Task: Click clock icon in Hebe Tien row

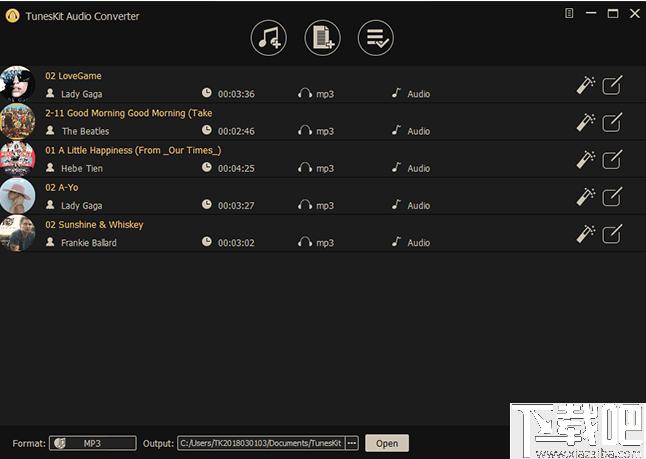Action: (207, 167)
